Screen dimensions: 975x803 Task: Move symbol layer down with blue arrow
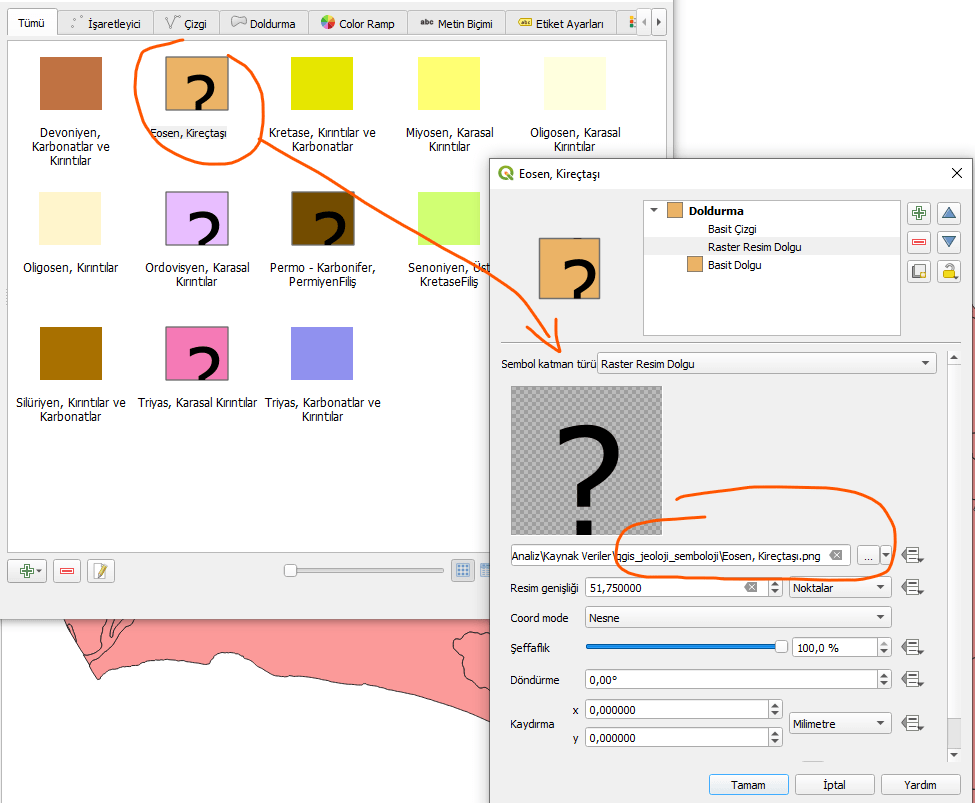pos(949,242)
